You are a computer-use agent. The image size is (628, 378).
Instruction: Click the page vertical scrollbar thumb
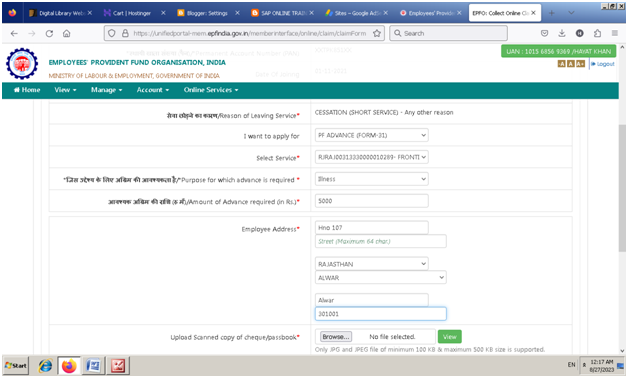point(622,188)
